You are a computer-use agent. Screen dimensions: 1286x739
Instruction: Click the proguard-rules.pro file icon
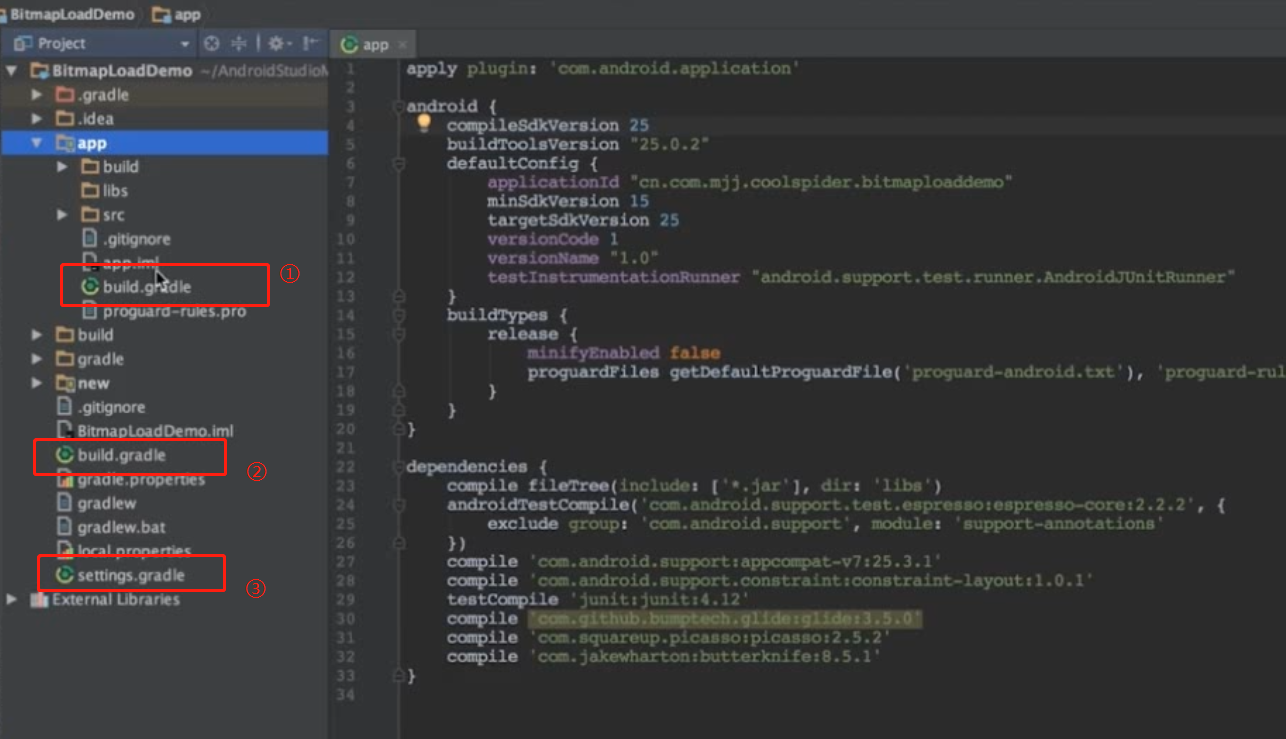pyautogui.click(x=90, y=311)
